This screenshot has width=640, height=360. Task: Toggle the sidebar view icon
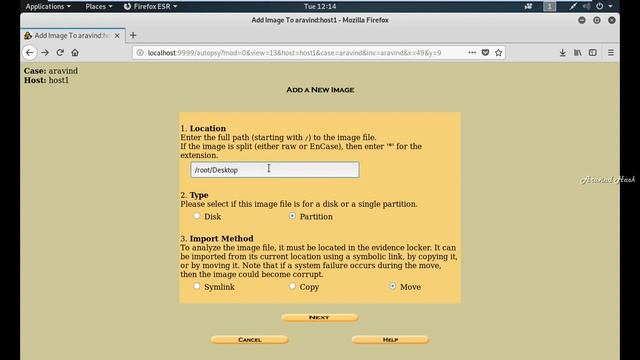tap(593, 53)
